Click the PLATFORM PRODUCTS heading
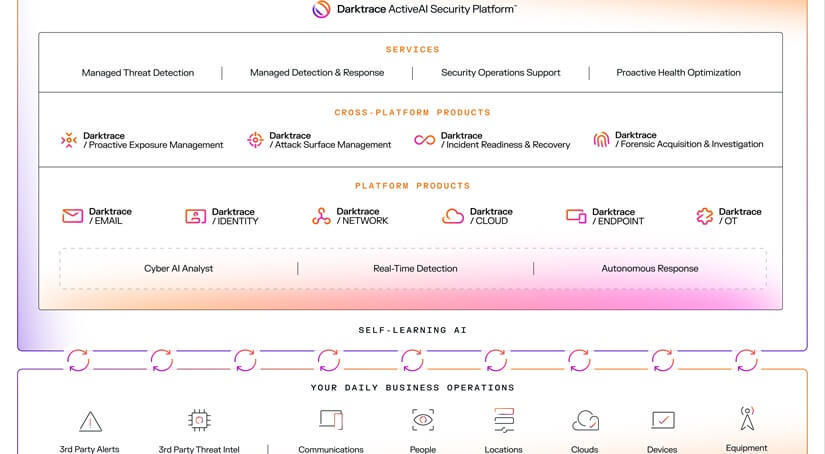 pyautogui.click(x=412, y=186)
